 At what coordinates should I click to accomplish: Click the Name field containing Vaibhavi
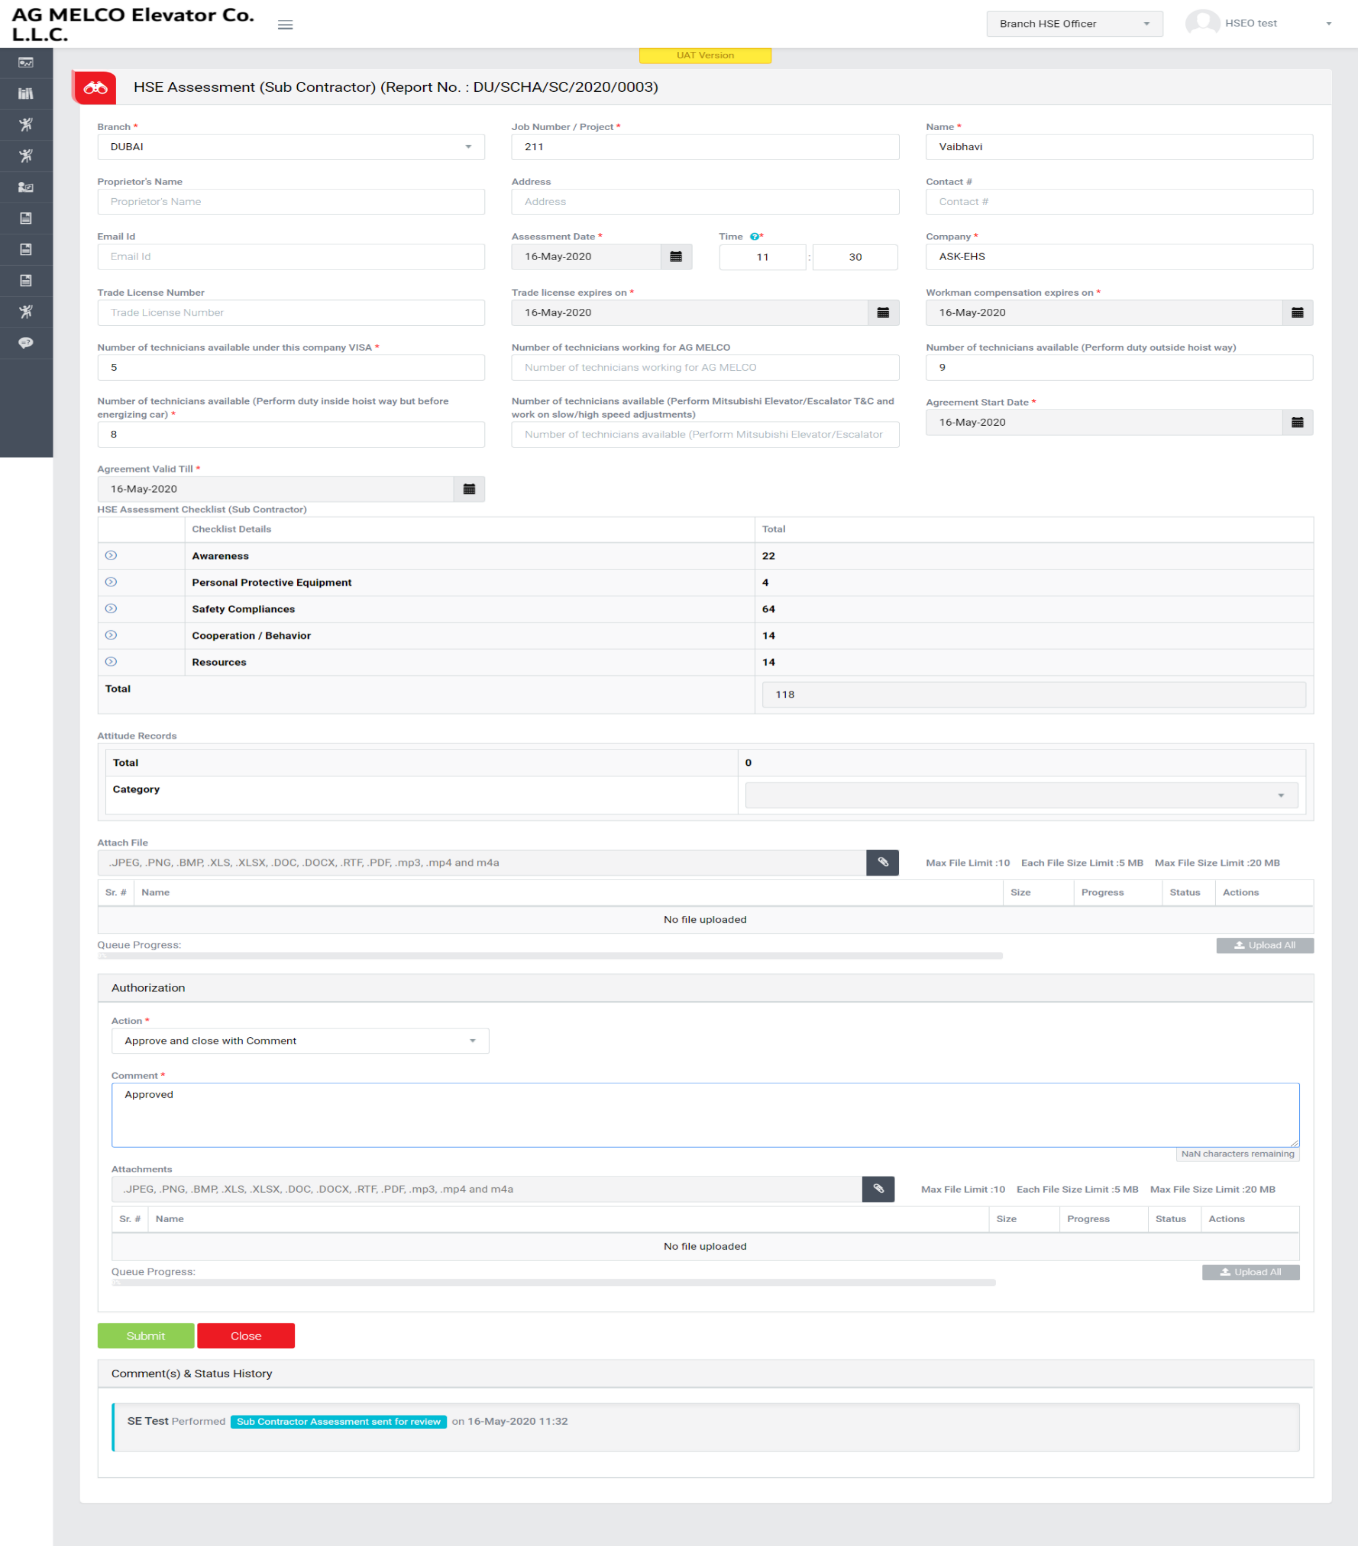click(x=1119, y=147)
